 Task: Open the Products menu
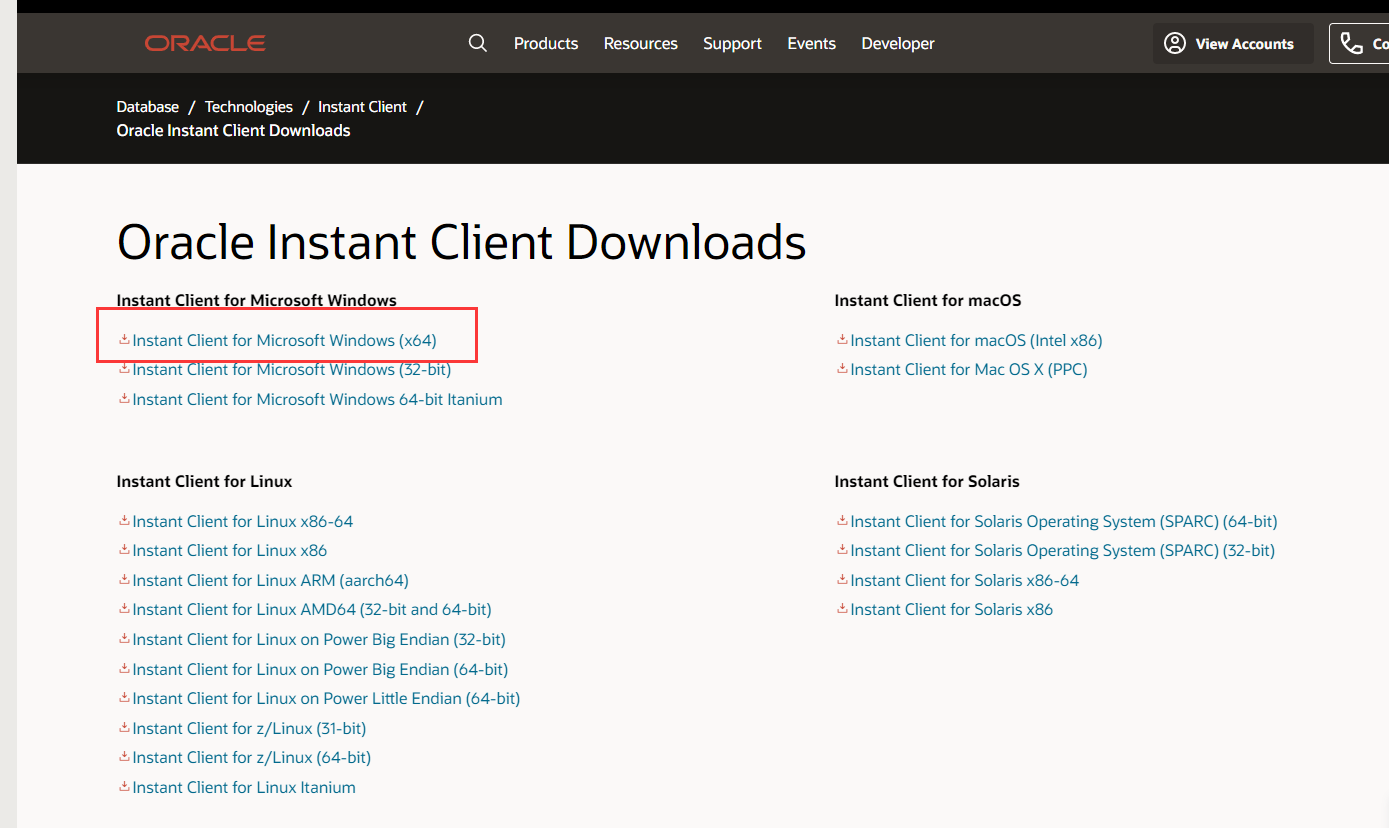(x=545, y=43)
